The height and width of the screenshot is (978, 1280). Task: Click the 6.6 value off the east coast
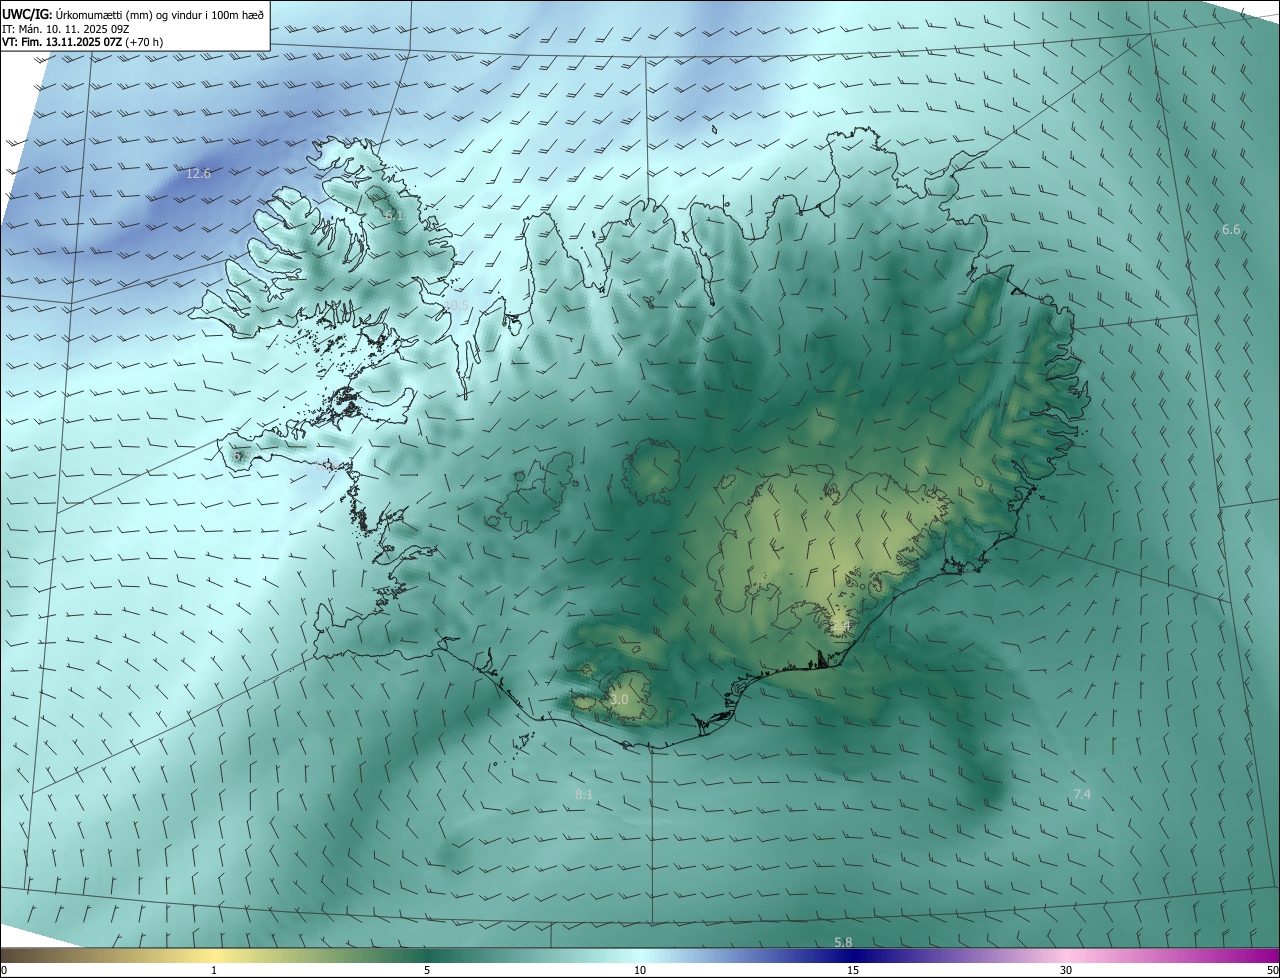(x=1231, y=230)
